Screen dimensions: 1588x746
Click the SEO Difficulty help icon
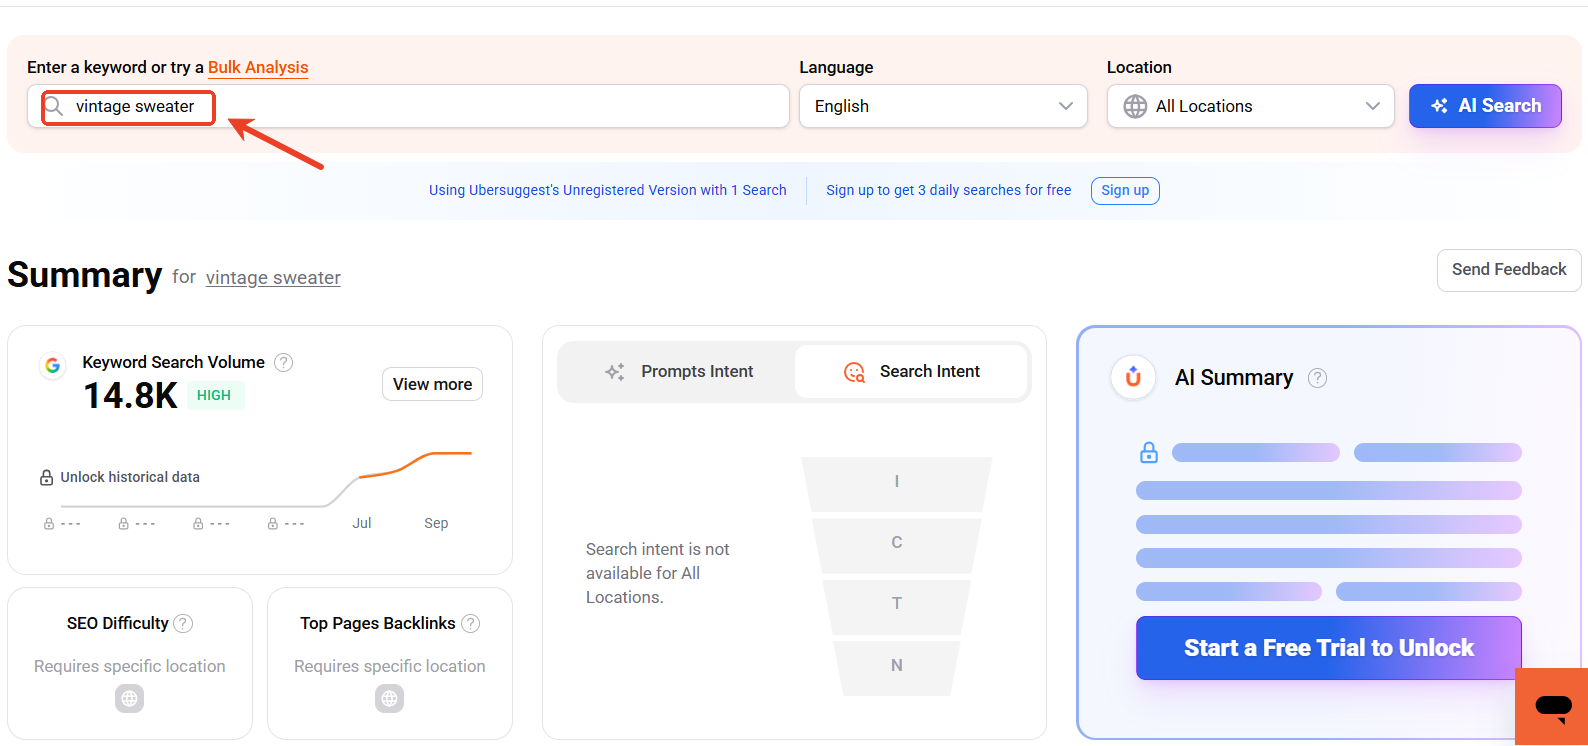(183, 623)
